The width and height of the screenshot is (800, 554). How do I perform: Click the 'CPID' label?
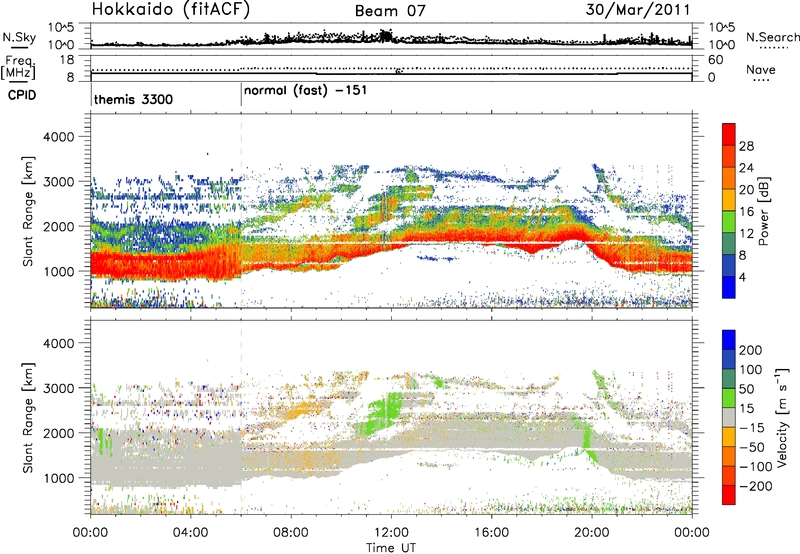[22, 95]
